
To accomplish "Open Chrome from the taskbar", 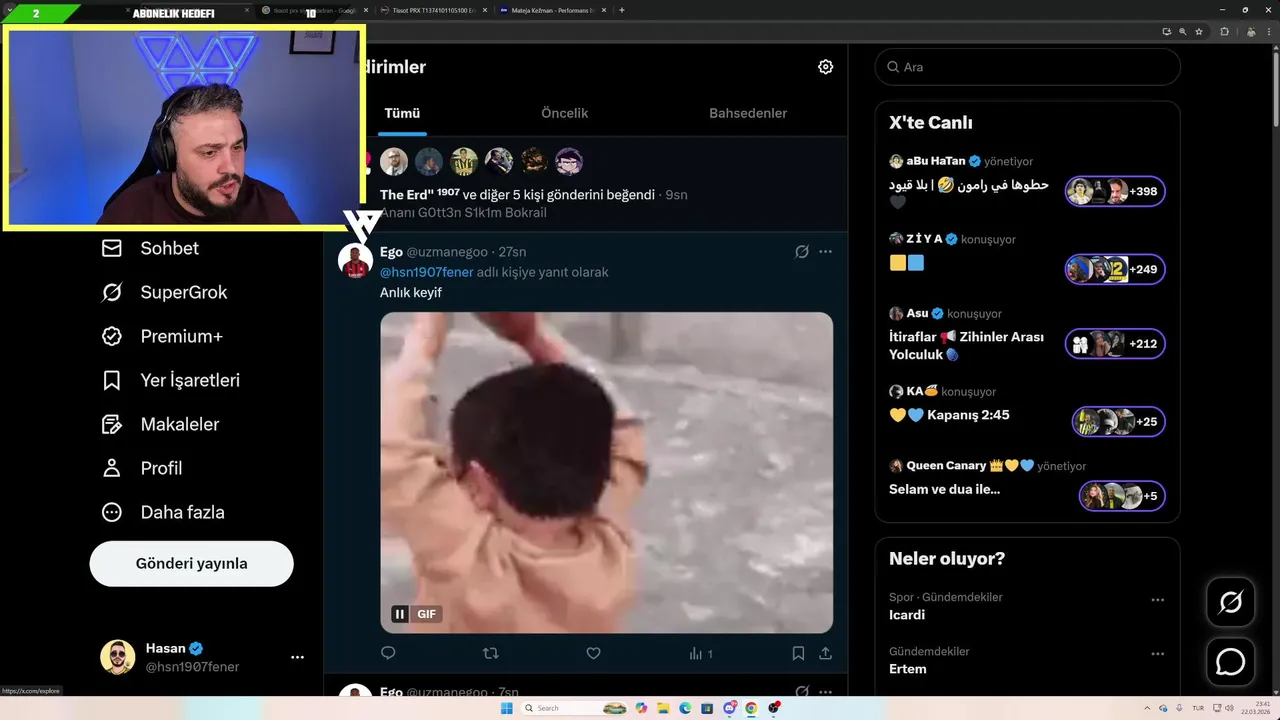I will click(x=751, y=708).
